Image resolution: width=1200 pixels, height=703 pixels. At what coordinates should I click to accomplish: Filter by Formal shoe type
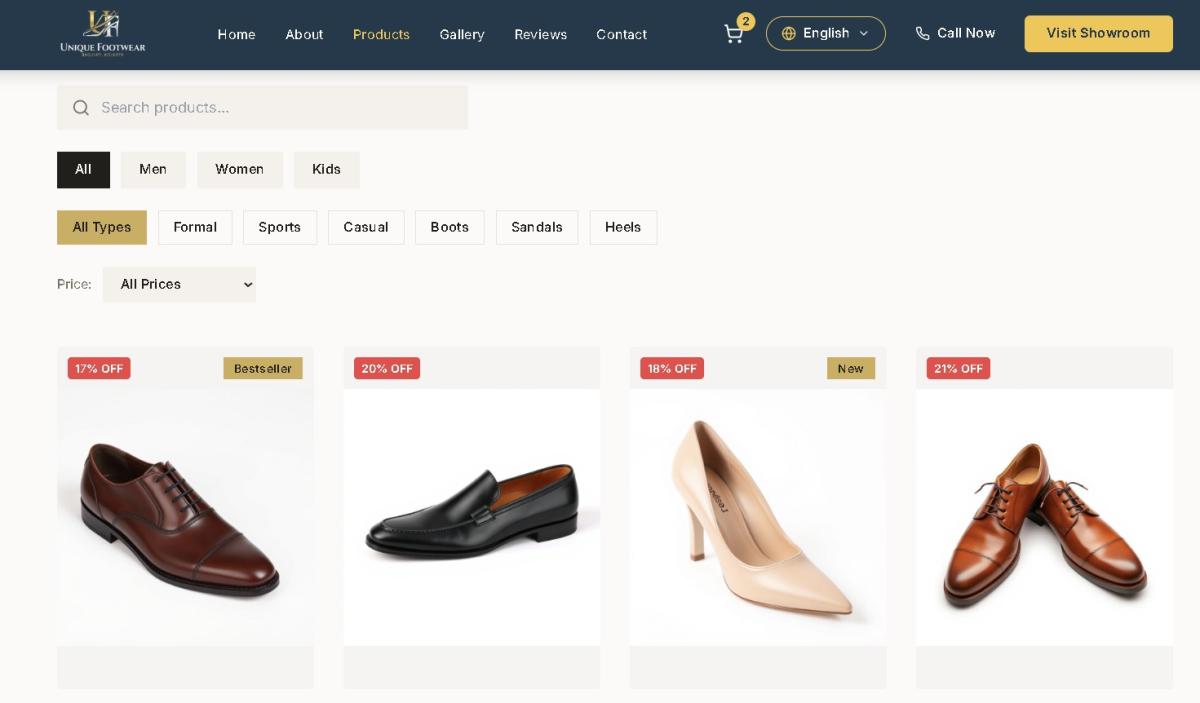(x=195, y=228)
